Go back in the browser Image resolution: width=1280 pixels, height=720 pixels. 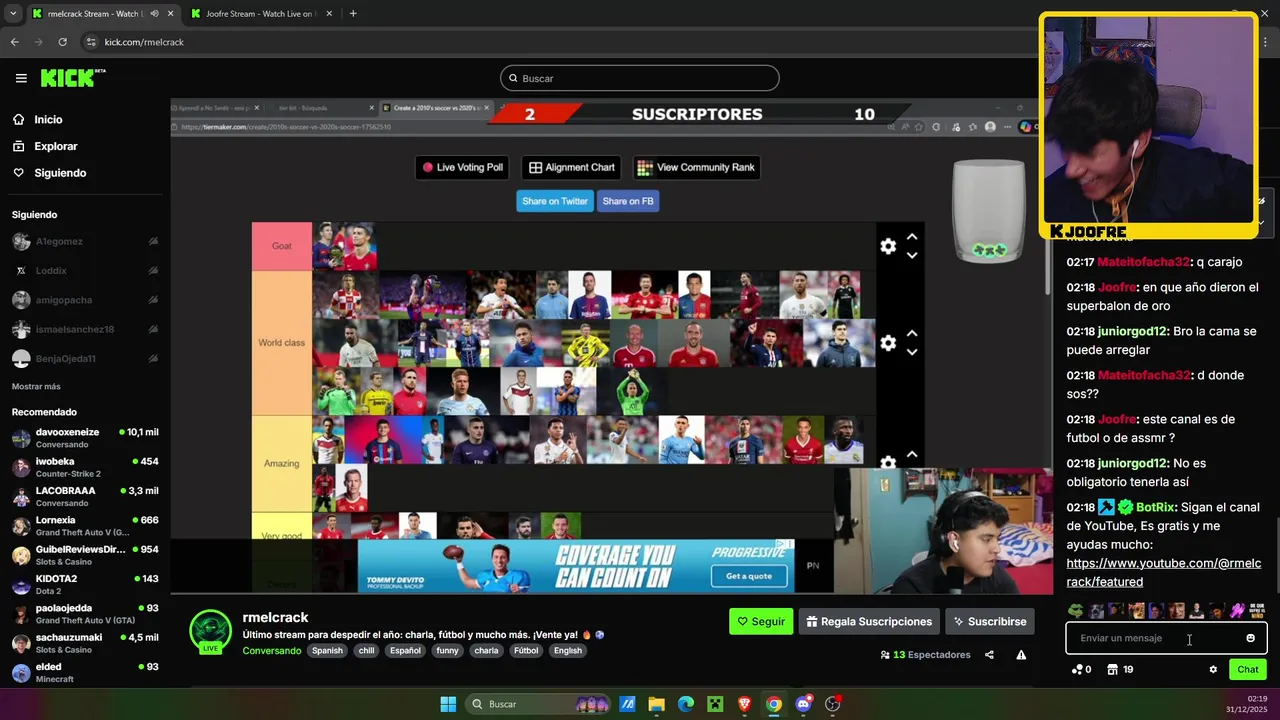tap(14, 42)
